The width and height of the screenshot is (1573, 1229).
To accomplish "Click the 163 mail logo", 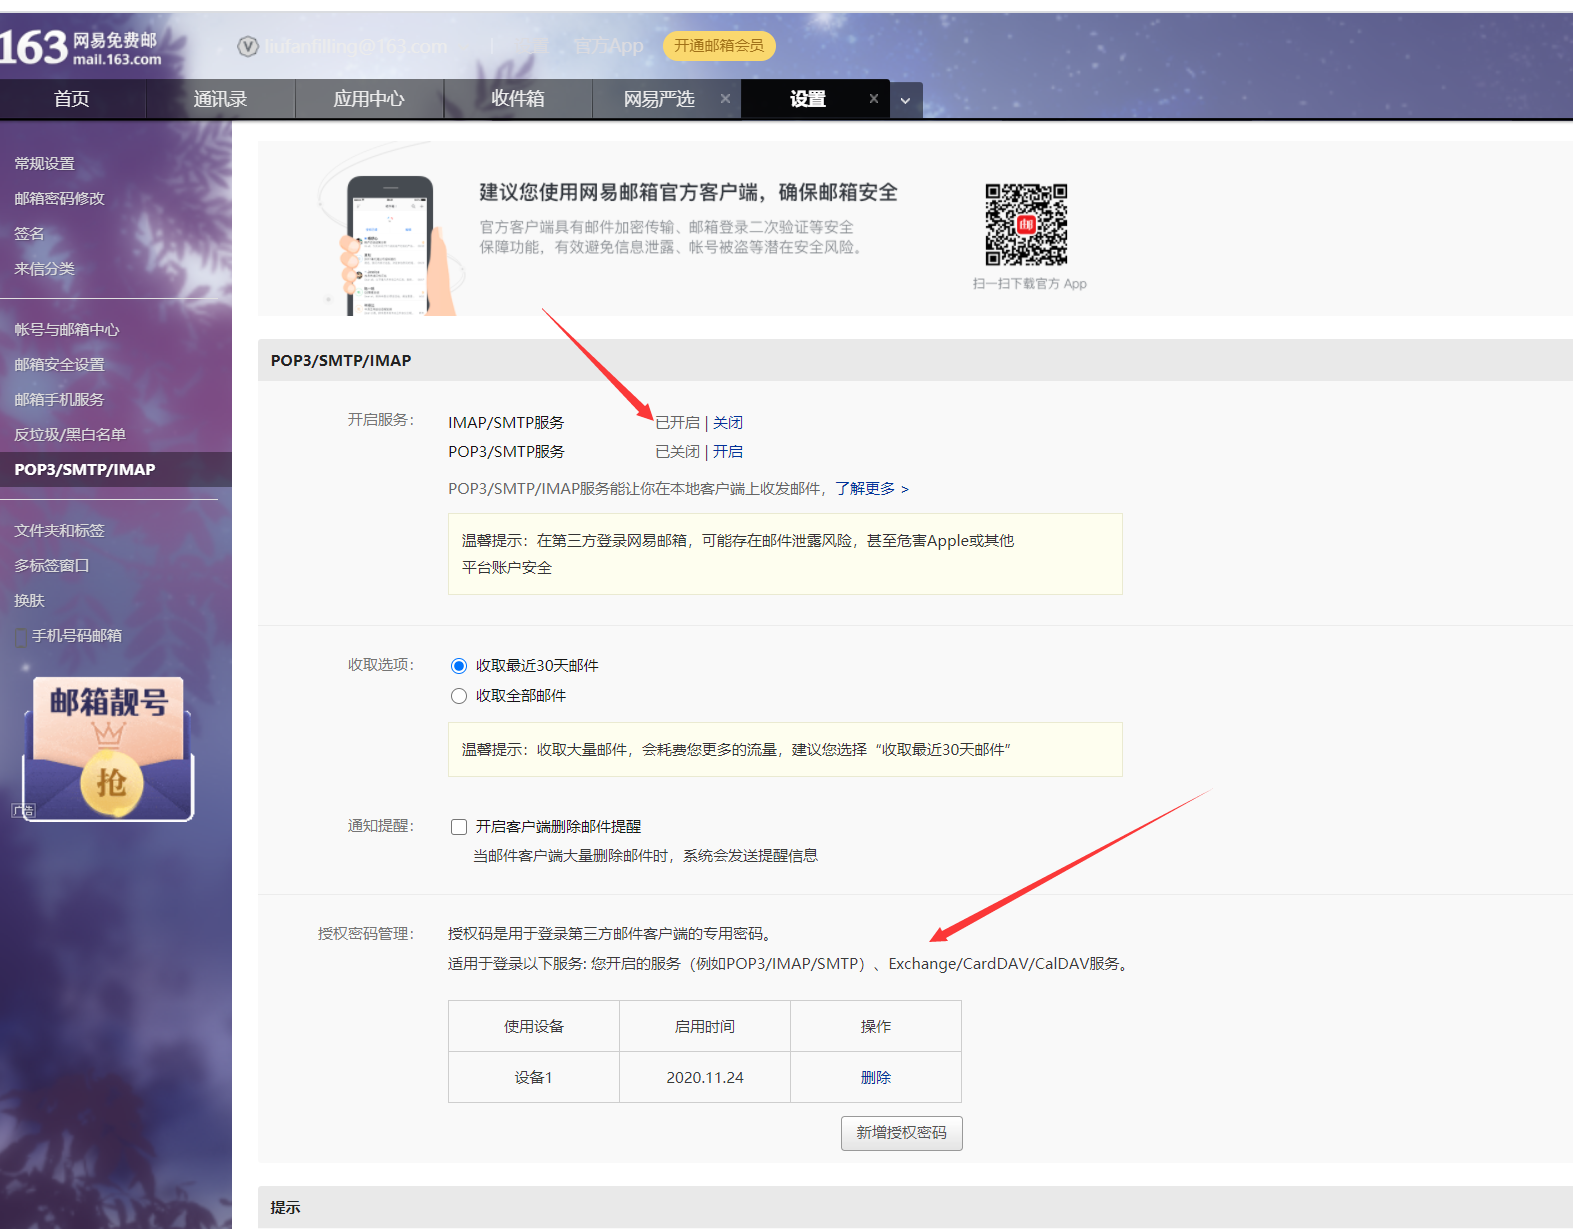I will [x=80, y=47].
